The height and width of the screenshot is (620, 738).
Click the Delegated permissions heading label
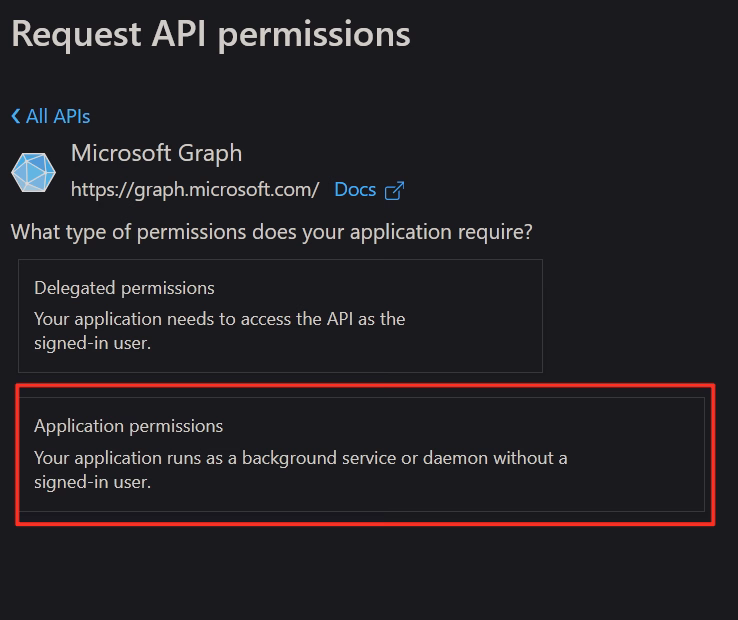click(x=124, y=288)
